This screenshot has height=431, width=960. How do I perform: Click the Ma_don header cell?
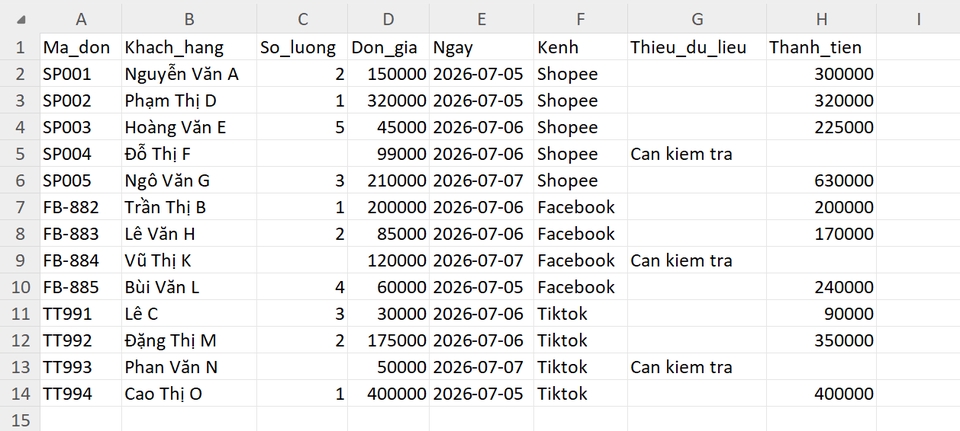(81, 47)
